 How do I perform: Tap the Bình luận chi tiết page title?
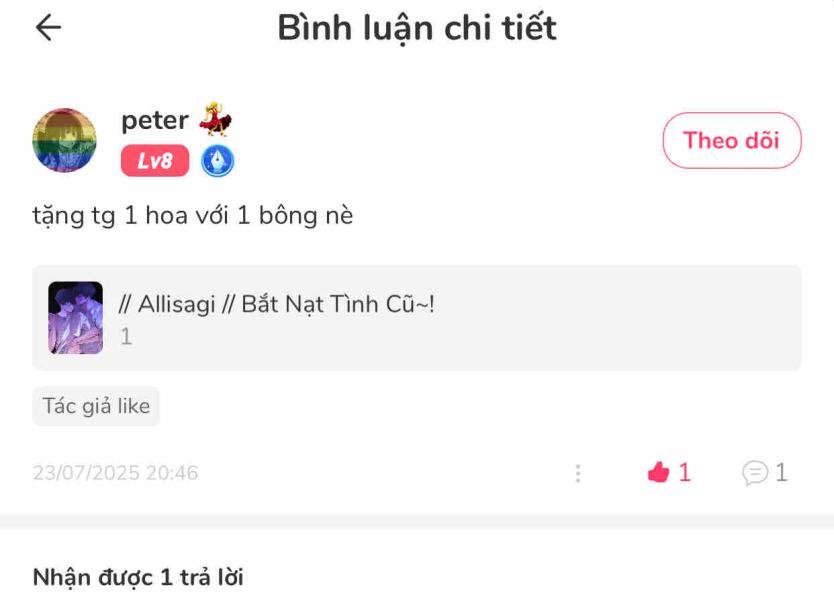coord(418,29)
